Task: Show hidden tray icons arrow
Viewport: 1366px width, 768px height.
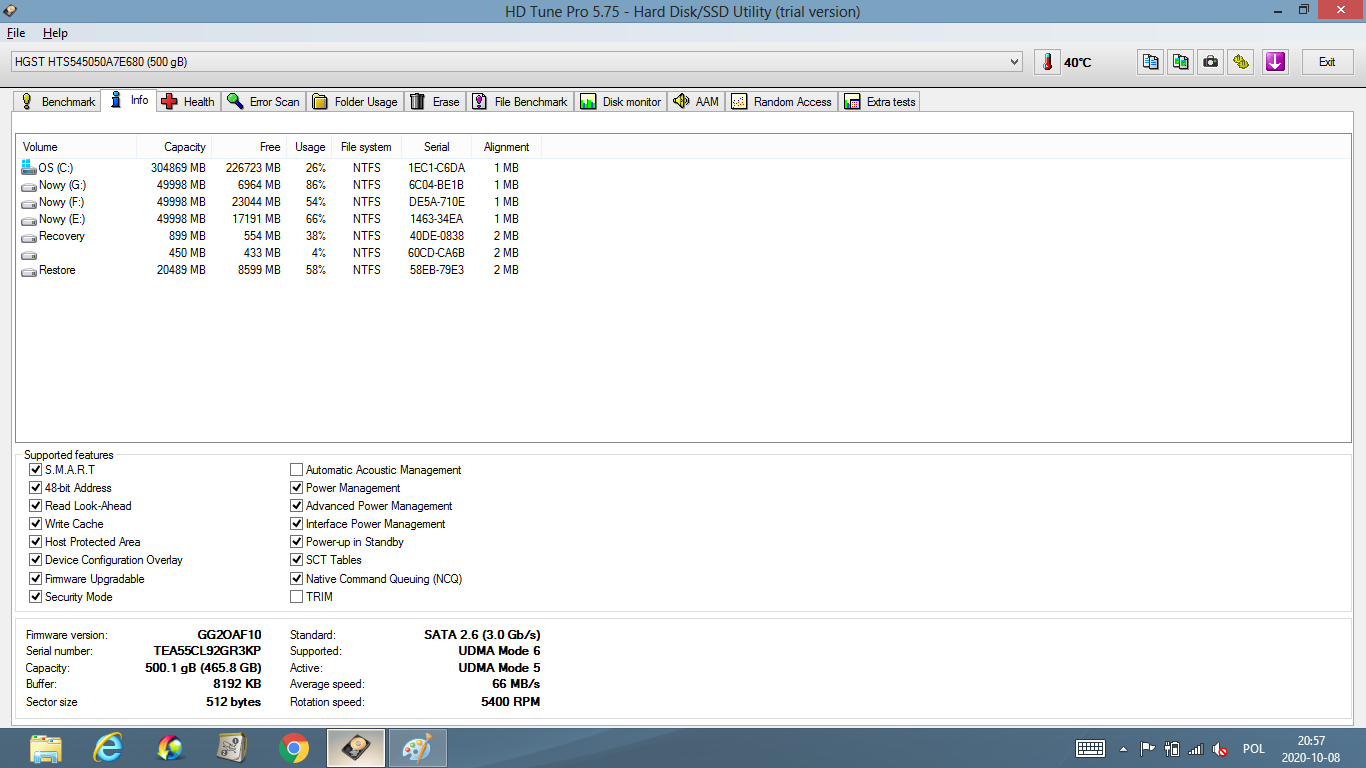Action: coord(1123,748)
